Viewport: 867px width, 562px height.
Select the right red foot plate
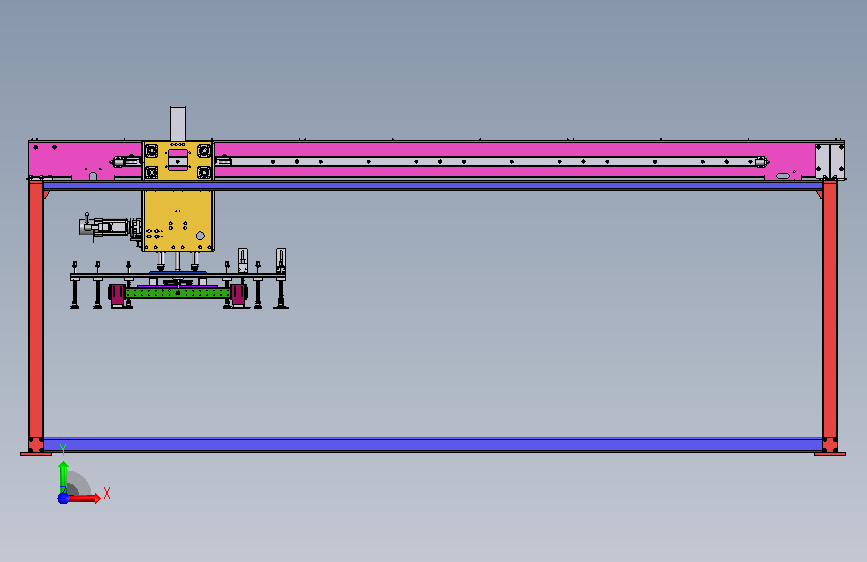click(829, 454)
